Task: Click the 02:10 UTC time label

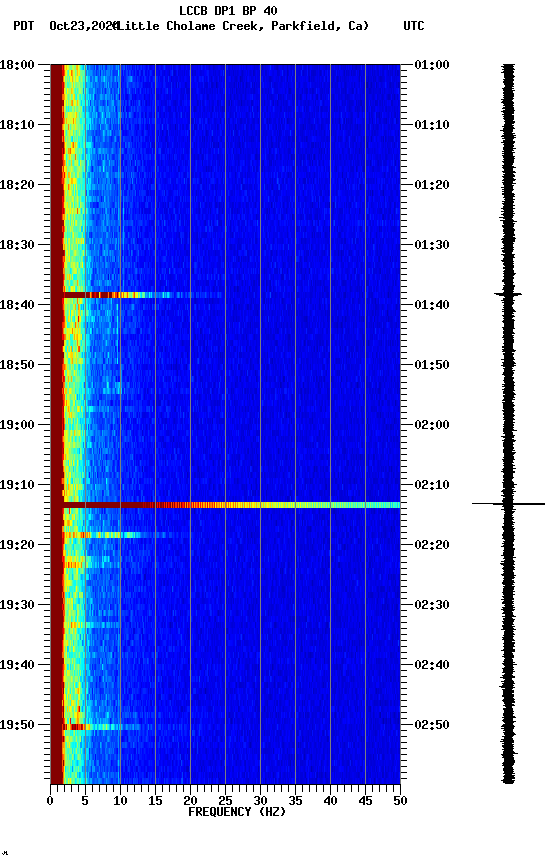Action: pos(432,485)
